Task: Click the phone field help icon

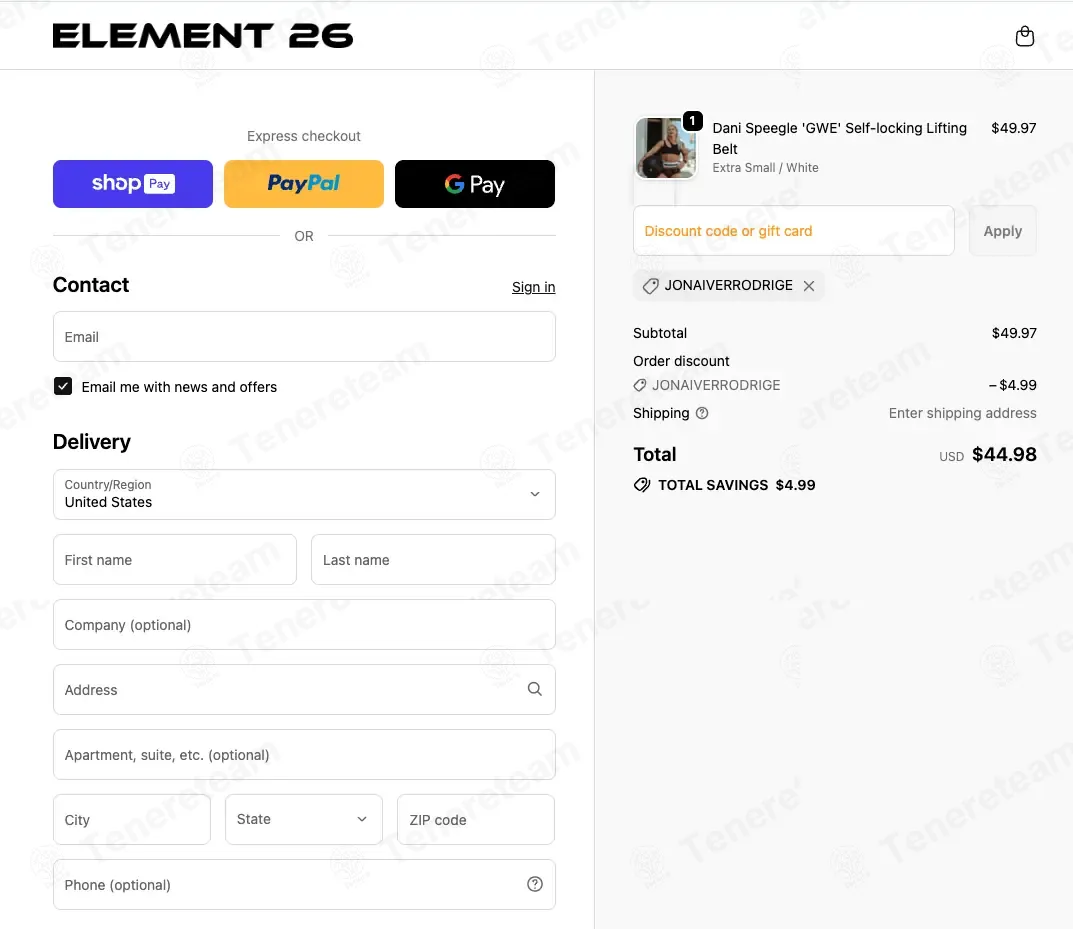Action: [534, 884]
